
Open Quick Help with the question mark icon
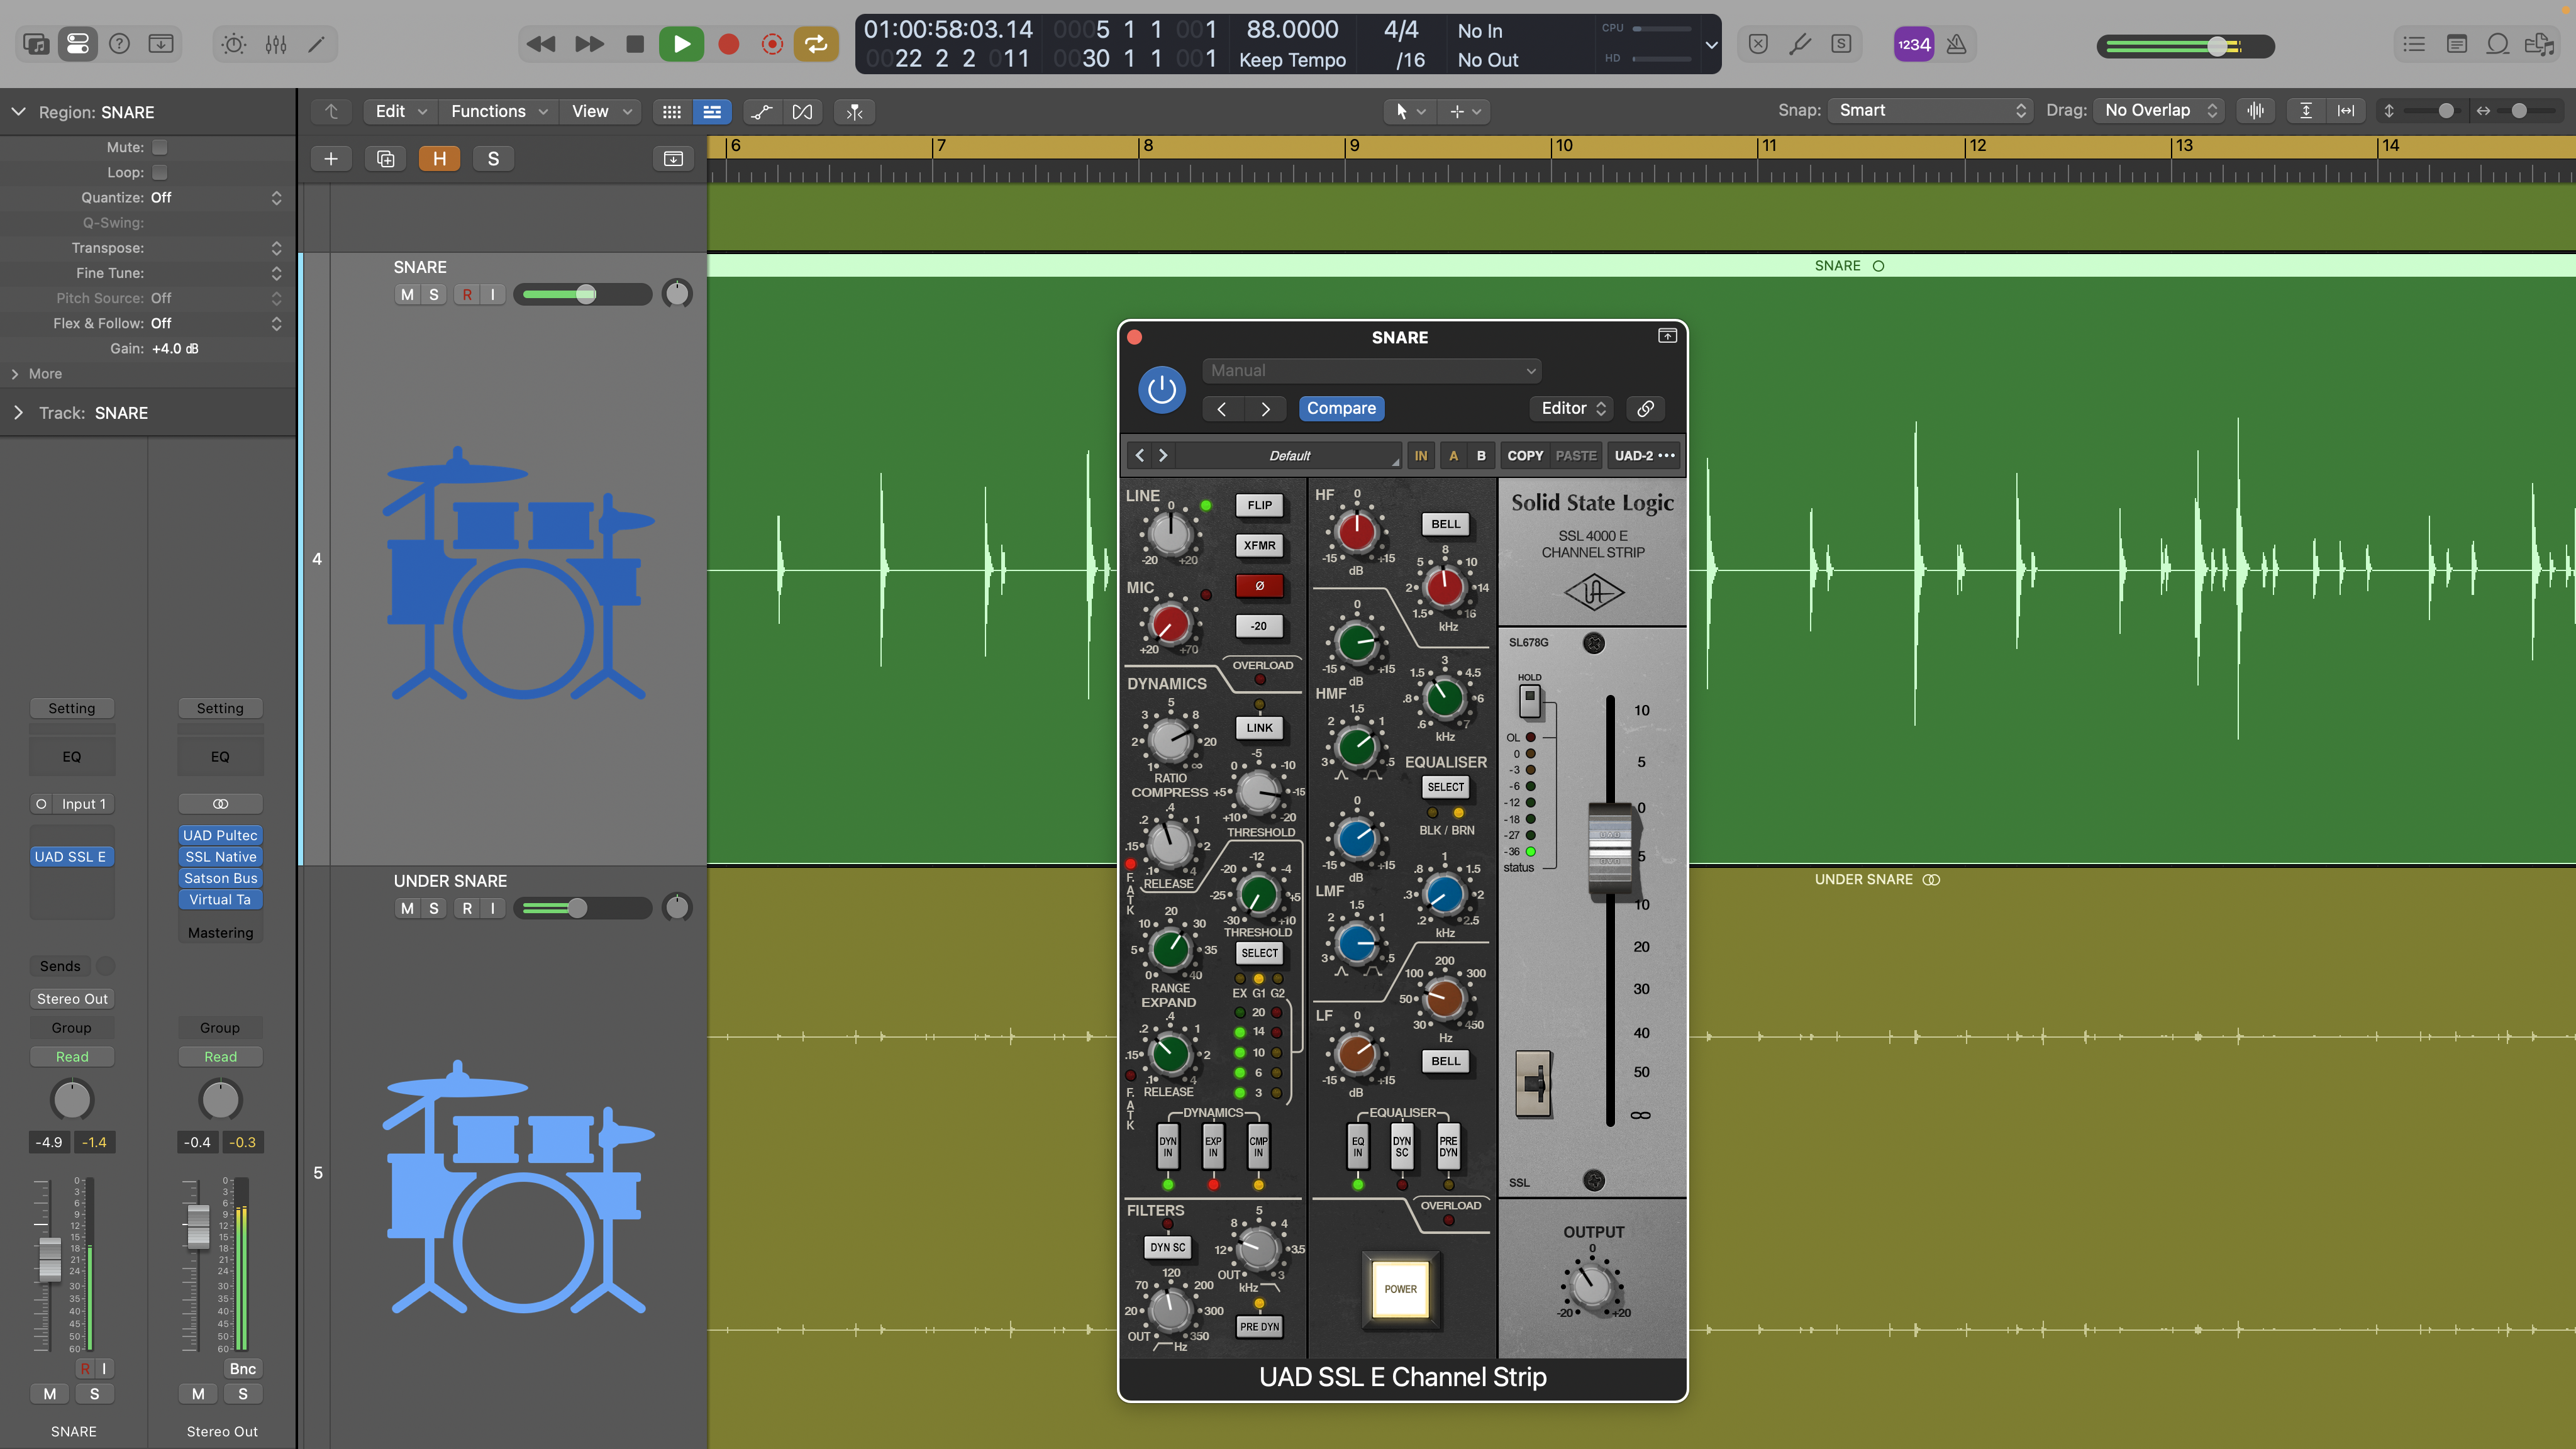(x=119, y=44)
